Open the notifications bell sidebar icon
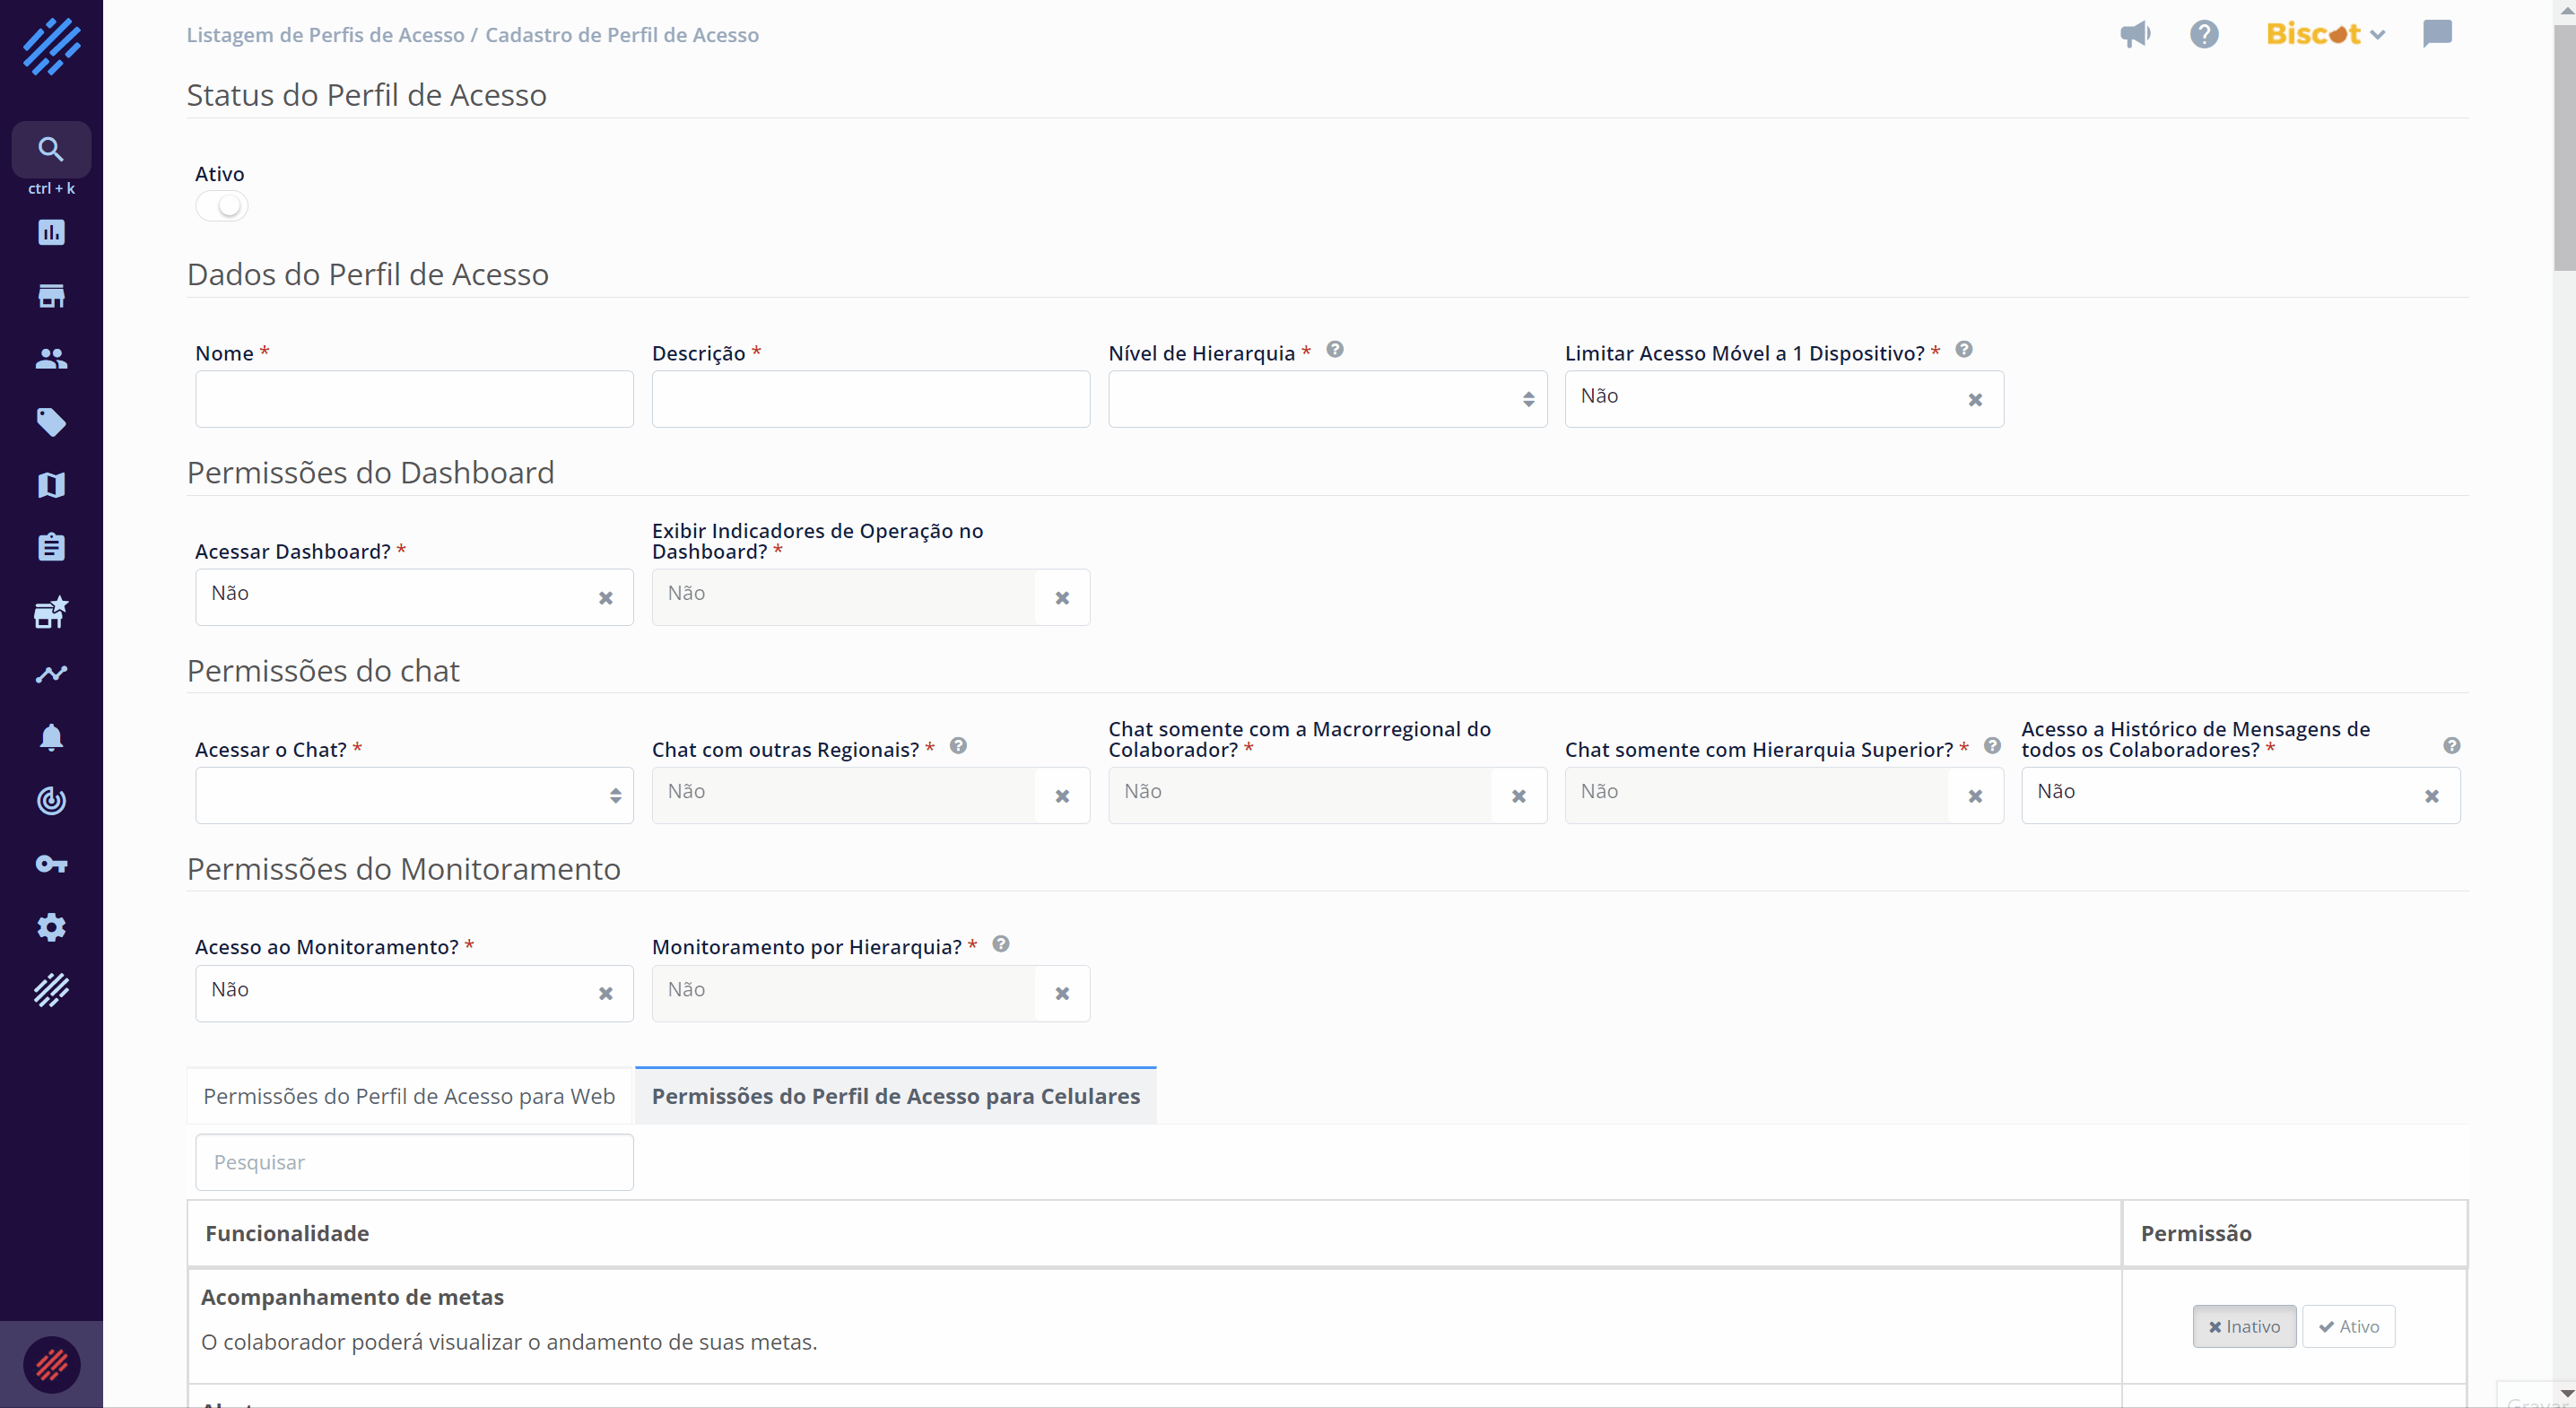This screenshot has height=1408, width=2576. (x=51, y=738)
